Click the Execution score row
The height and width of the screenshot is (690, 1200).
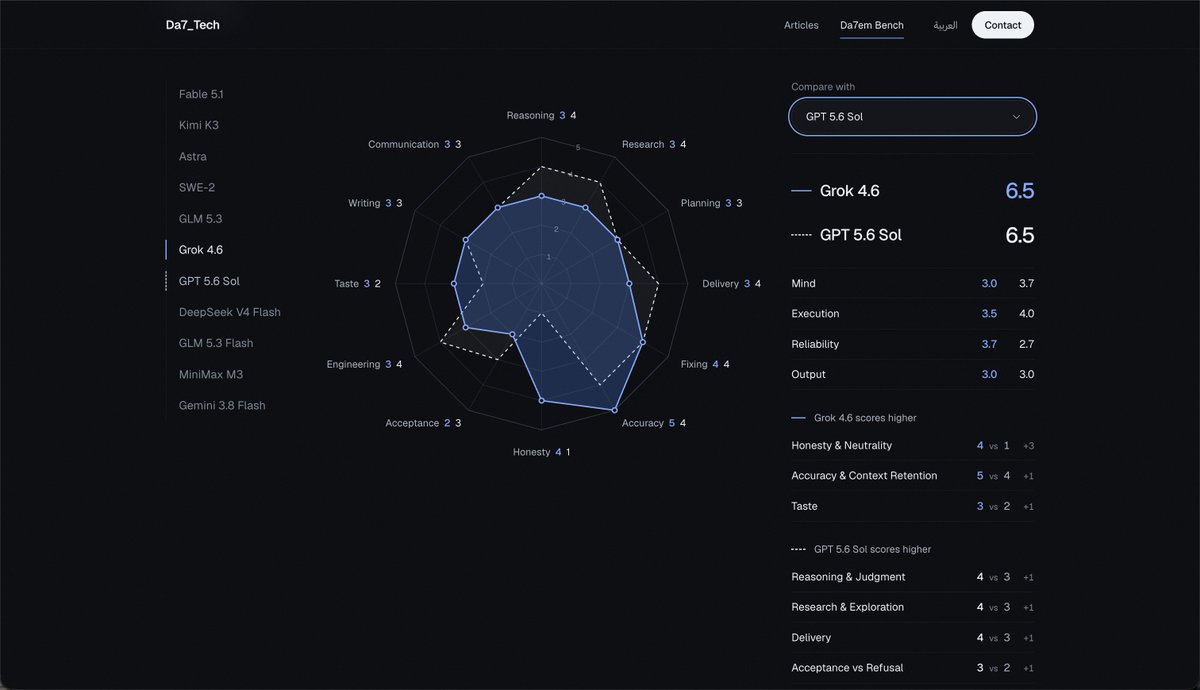coord(912,314)
